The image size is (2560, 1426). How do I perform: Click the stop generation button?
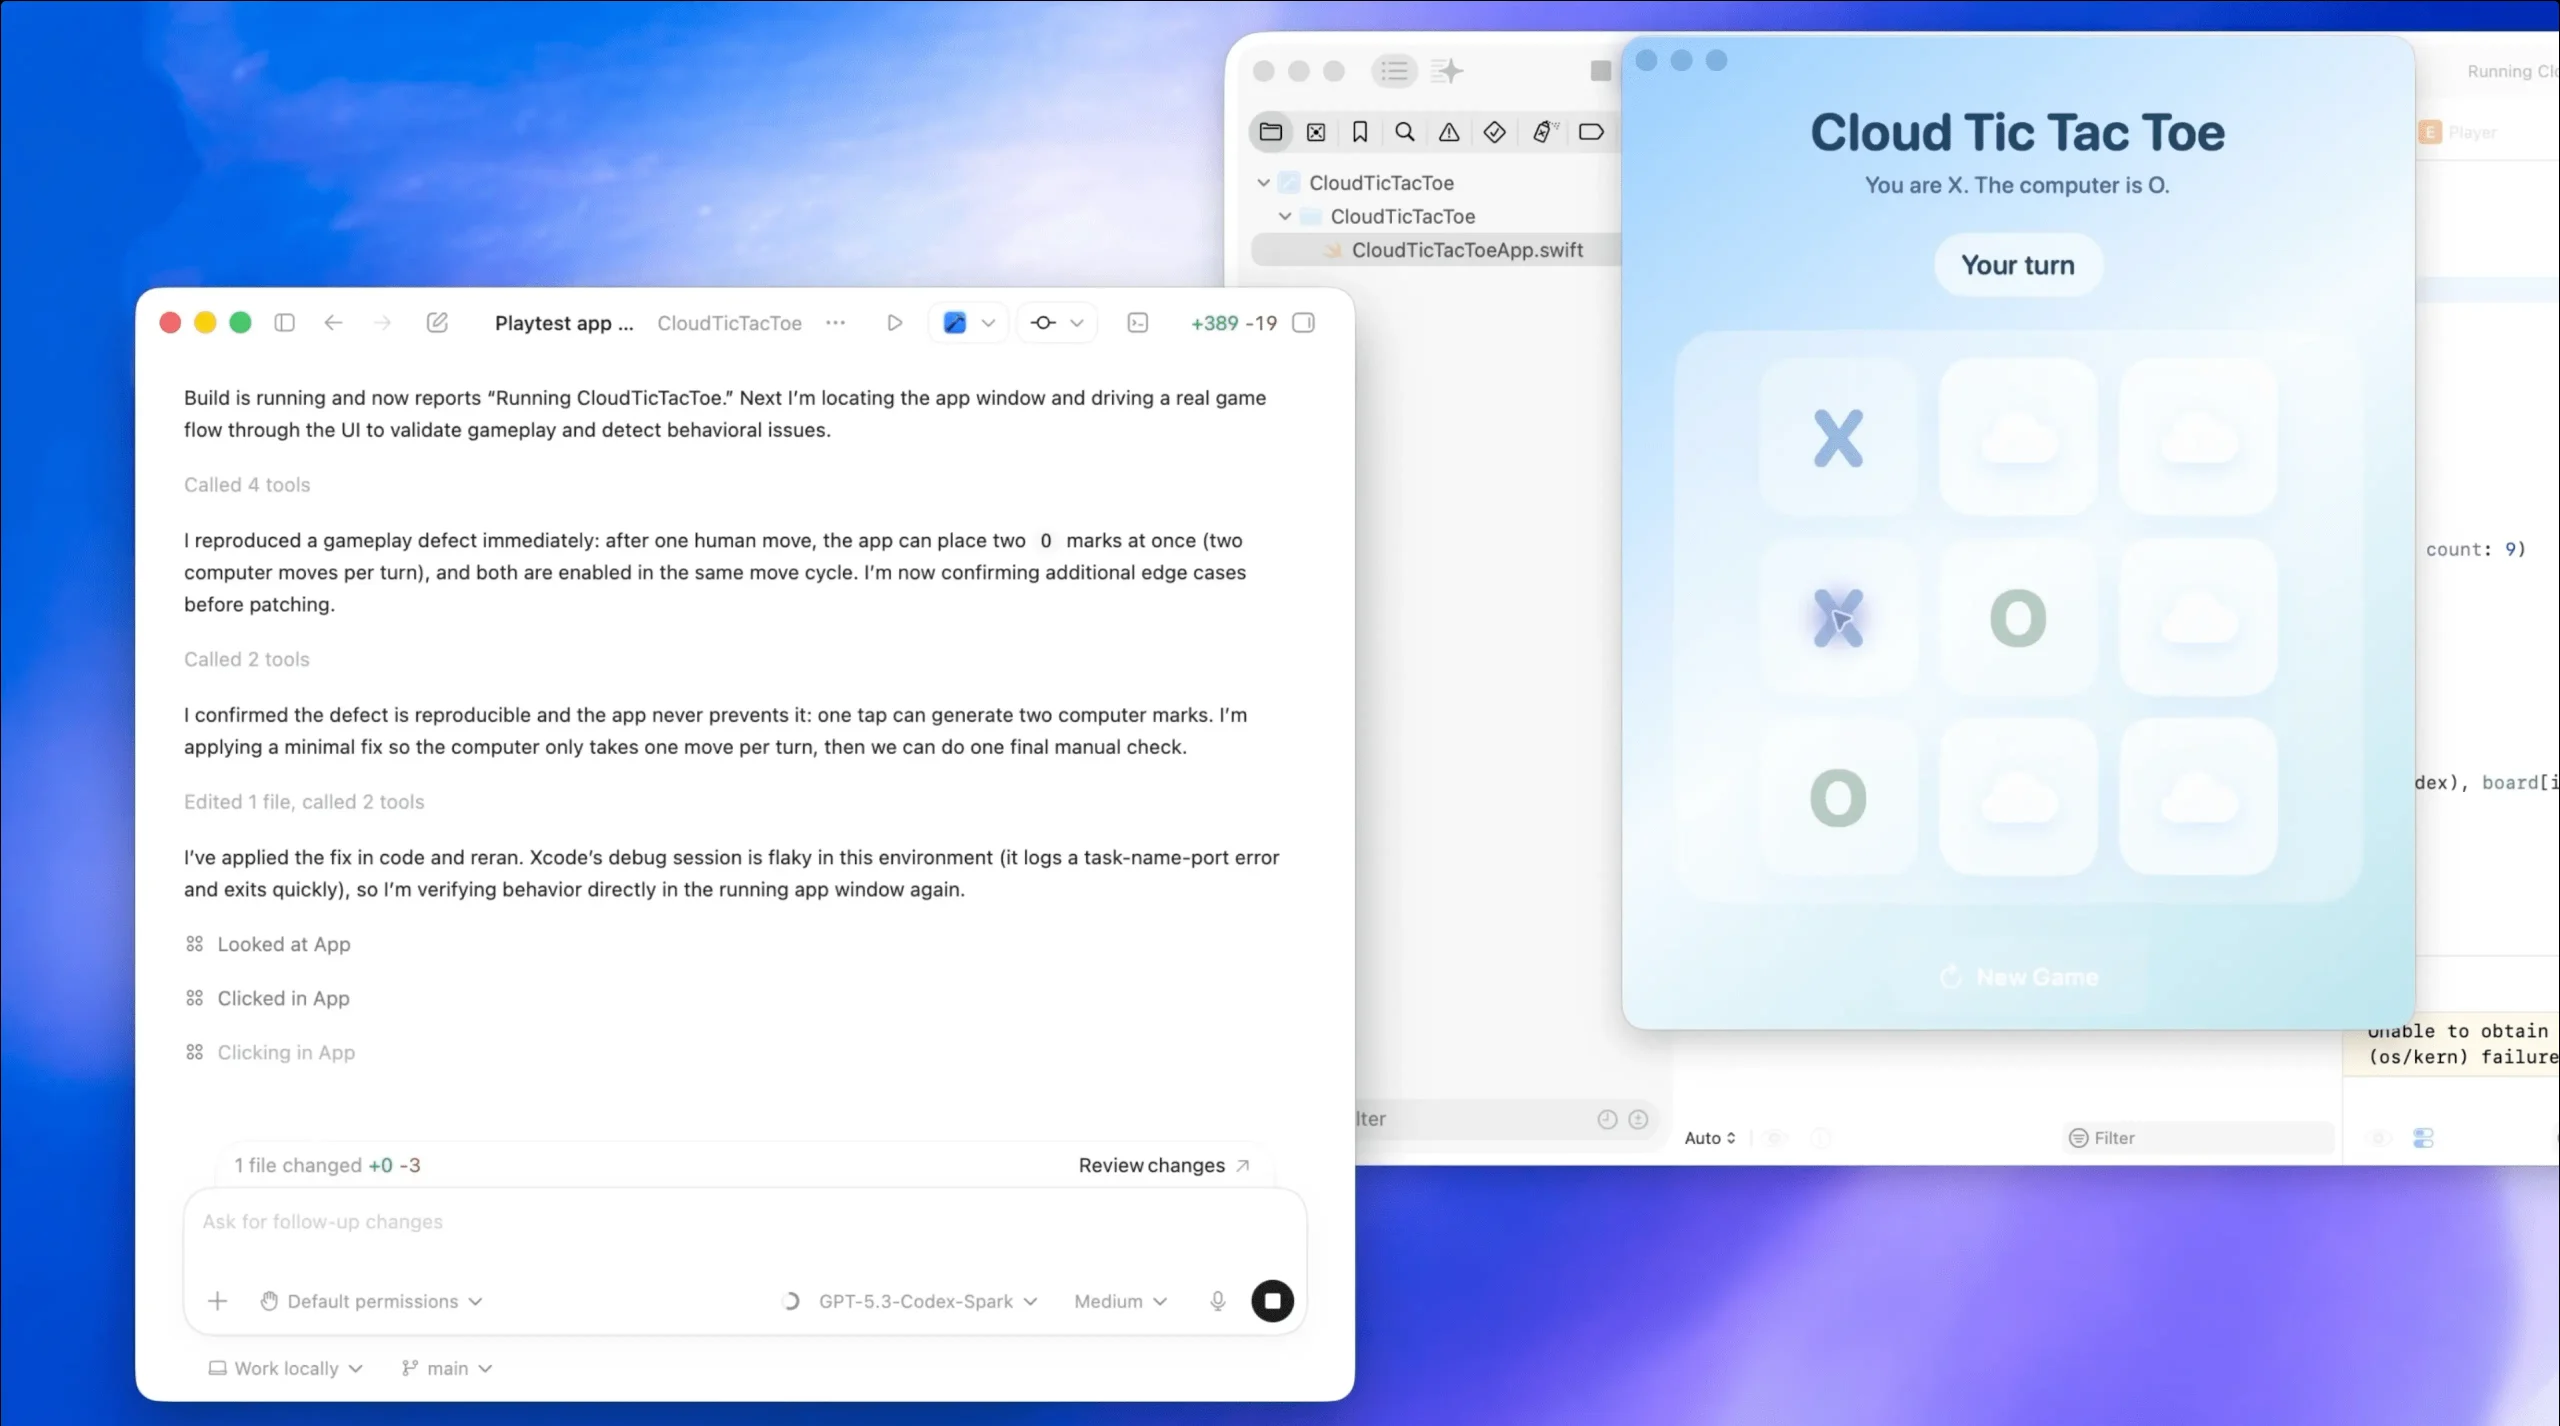pyautogui.click(x=1272, y=1301)
